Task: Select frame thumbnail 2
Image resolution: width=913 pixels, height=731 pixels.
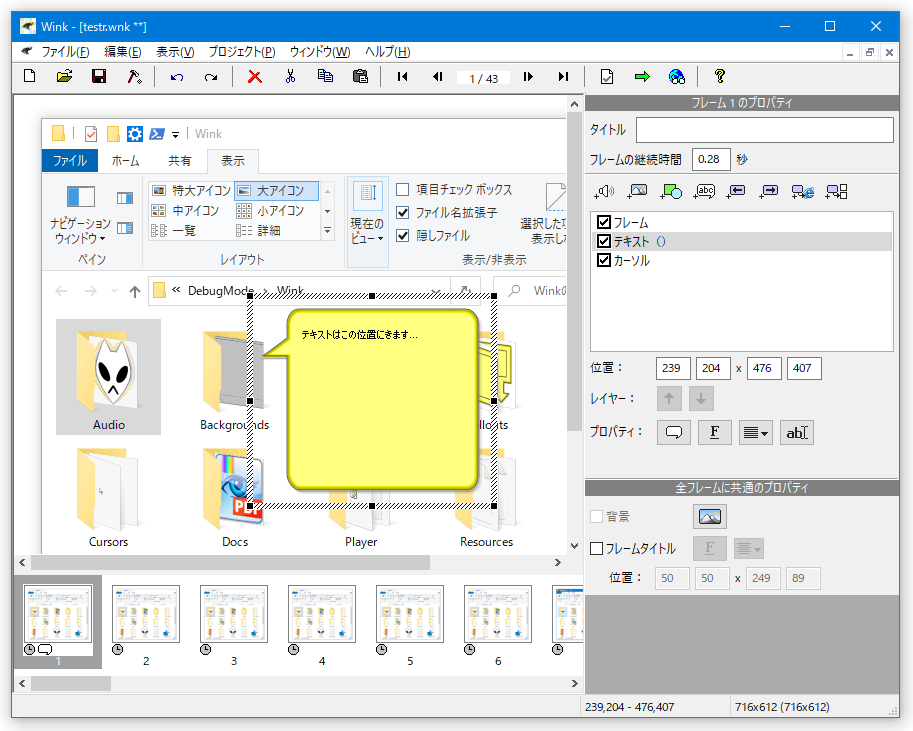Action: [x=146, y=614]
